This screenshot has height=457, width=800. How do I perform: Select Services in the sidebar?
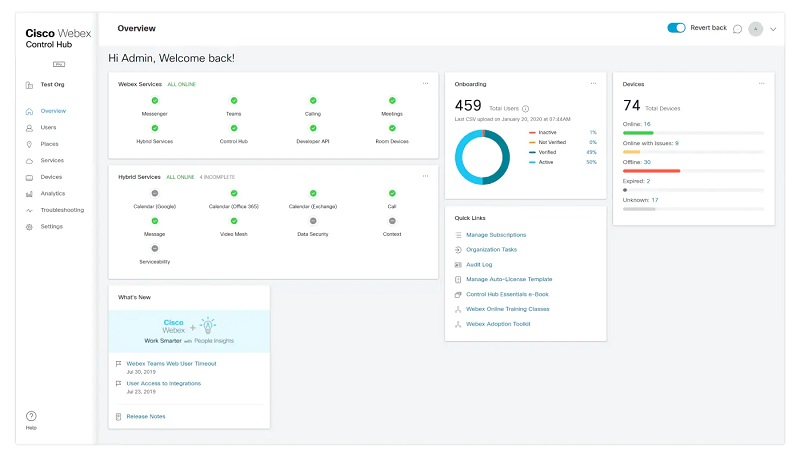pyautogui.click(x=52, y=160)
